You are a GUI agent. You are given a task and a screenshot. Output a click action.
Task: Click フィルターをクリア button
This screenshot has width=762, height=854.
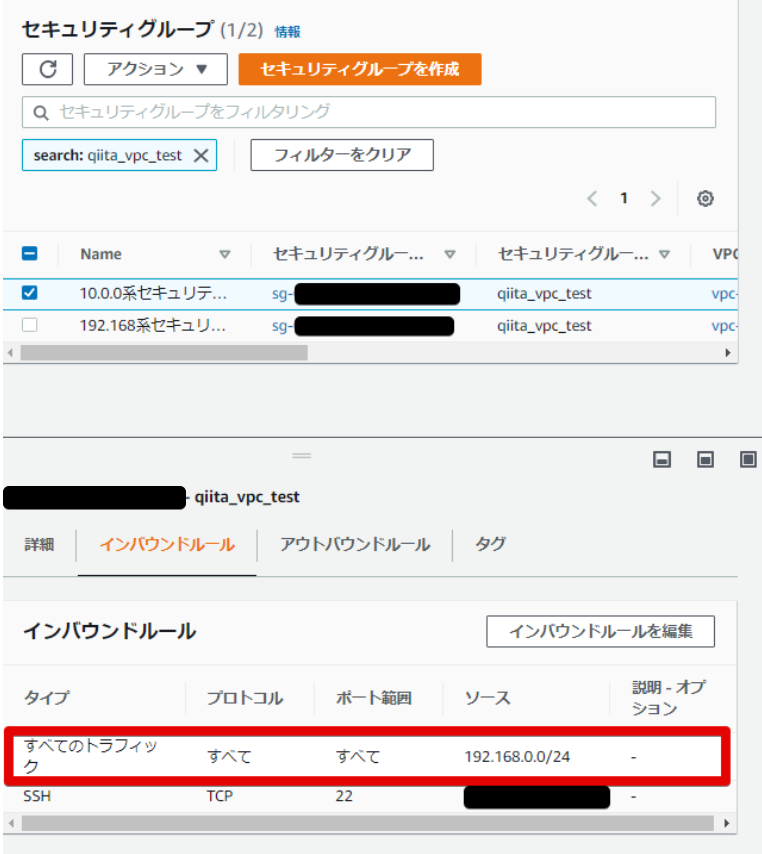pyautogui.click(x=342, y=155)
